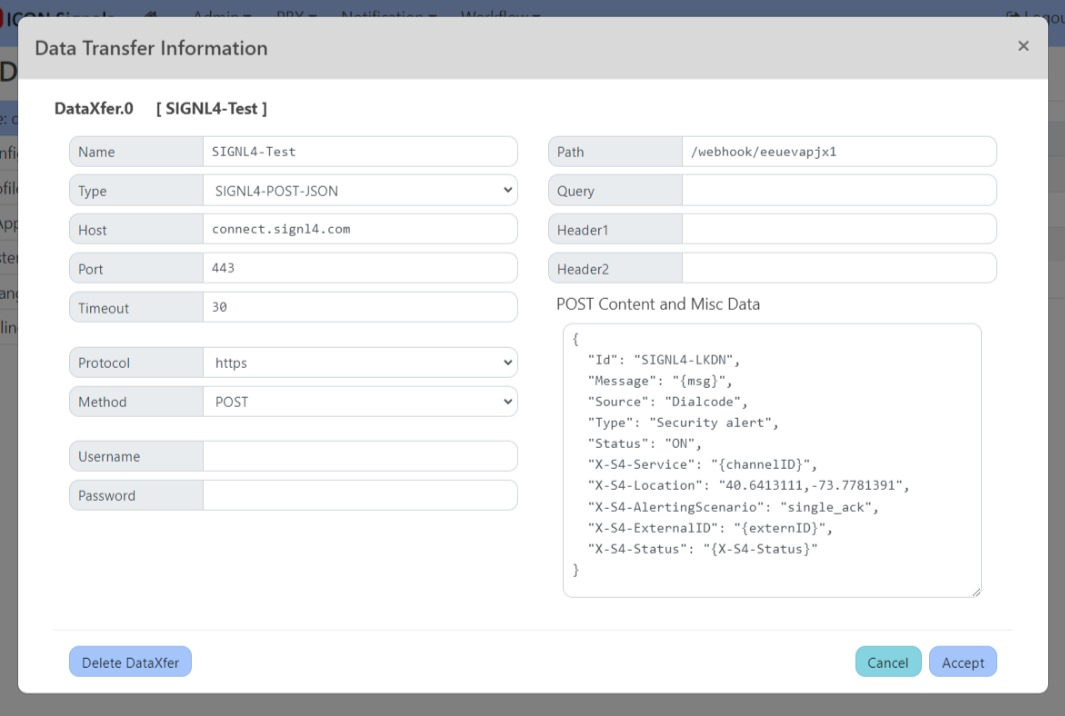The width and height of the screenshot is (1065, 716).
Task: Focus the Header2 input field
Action: (838, 269)
